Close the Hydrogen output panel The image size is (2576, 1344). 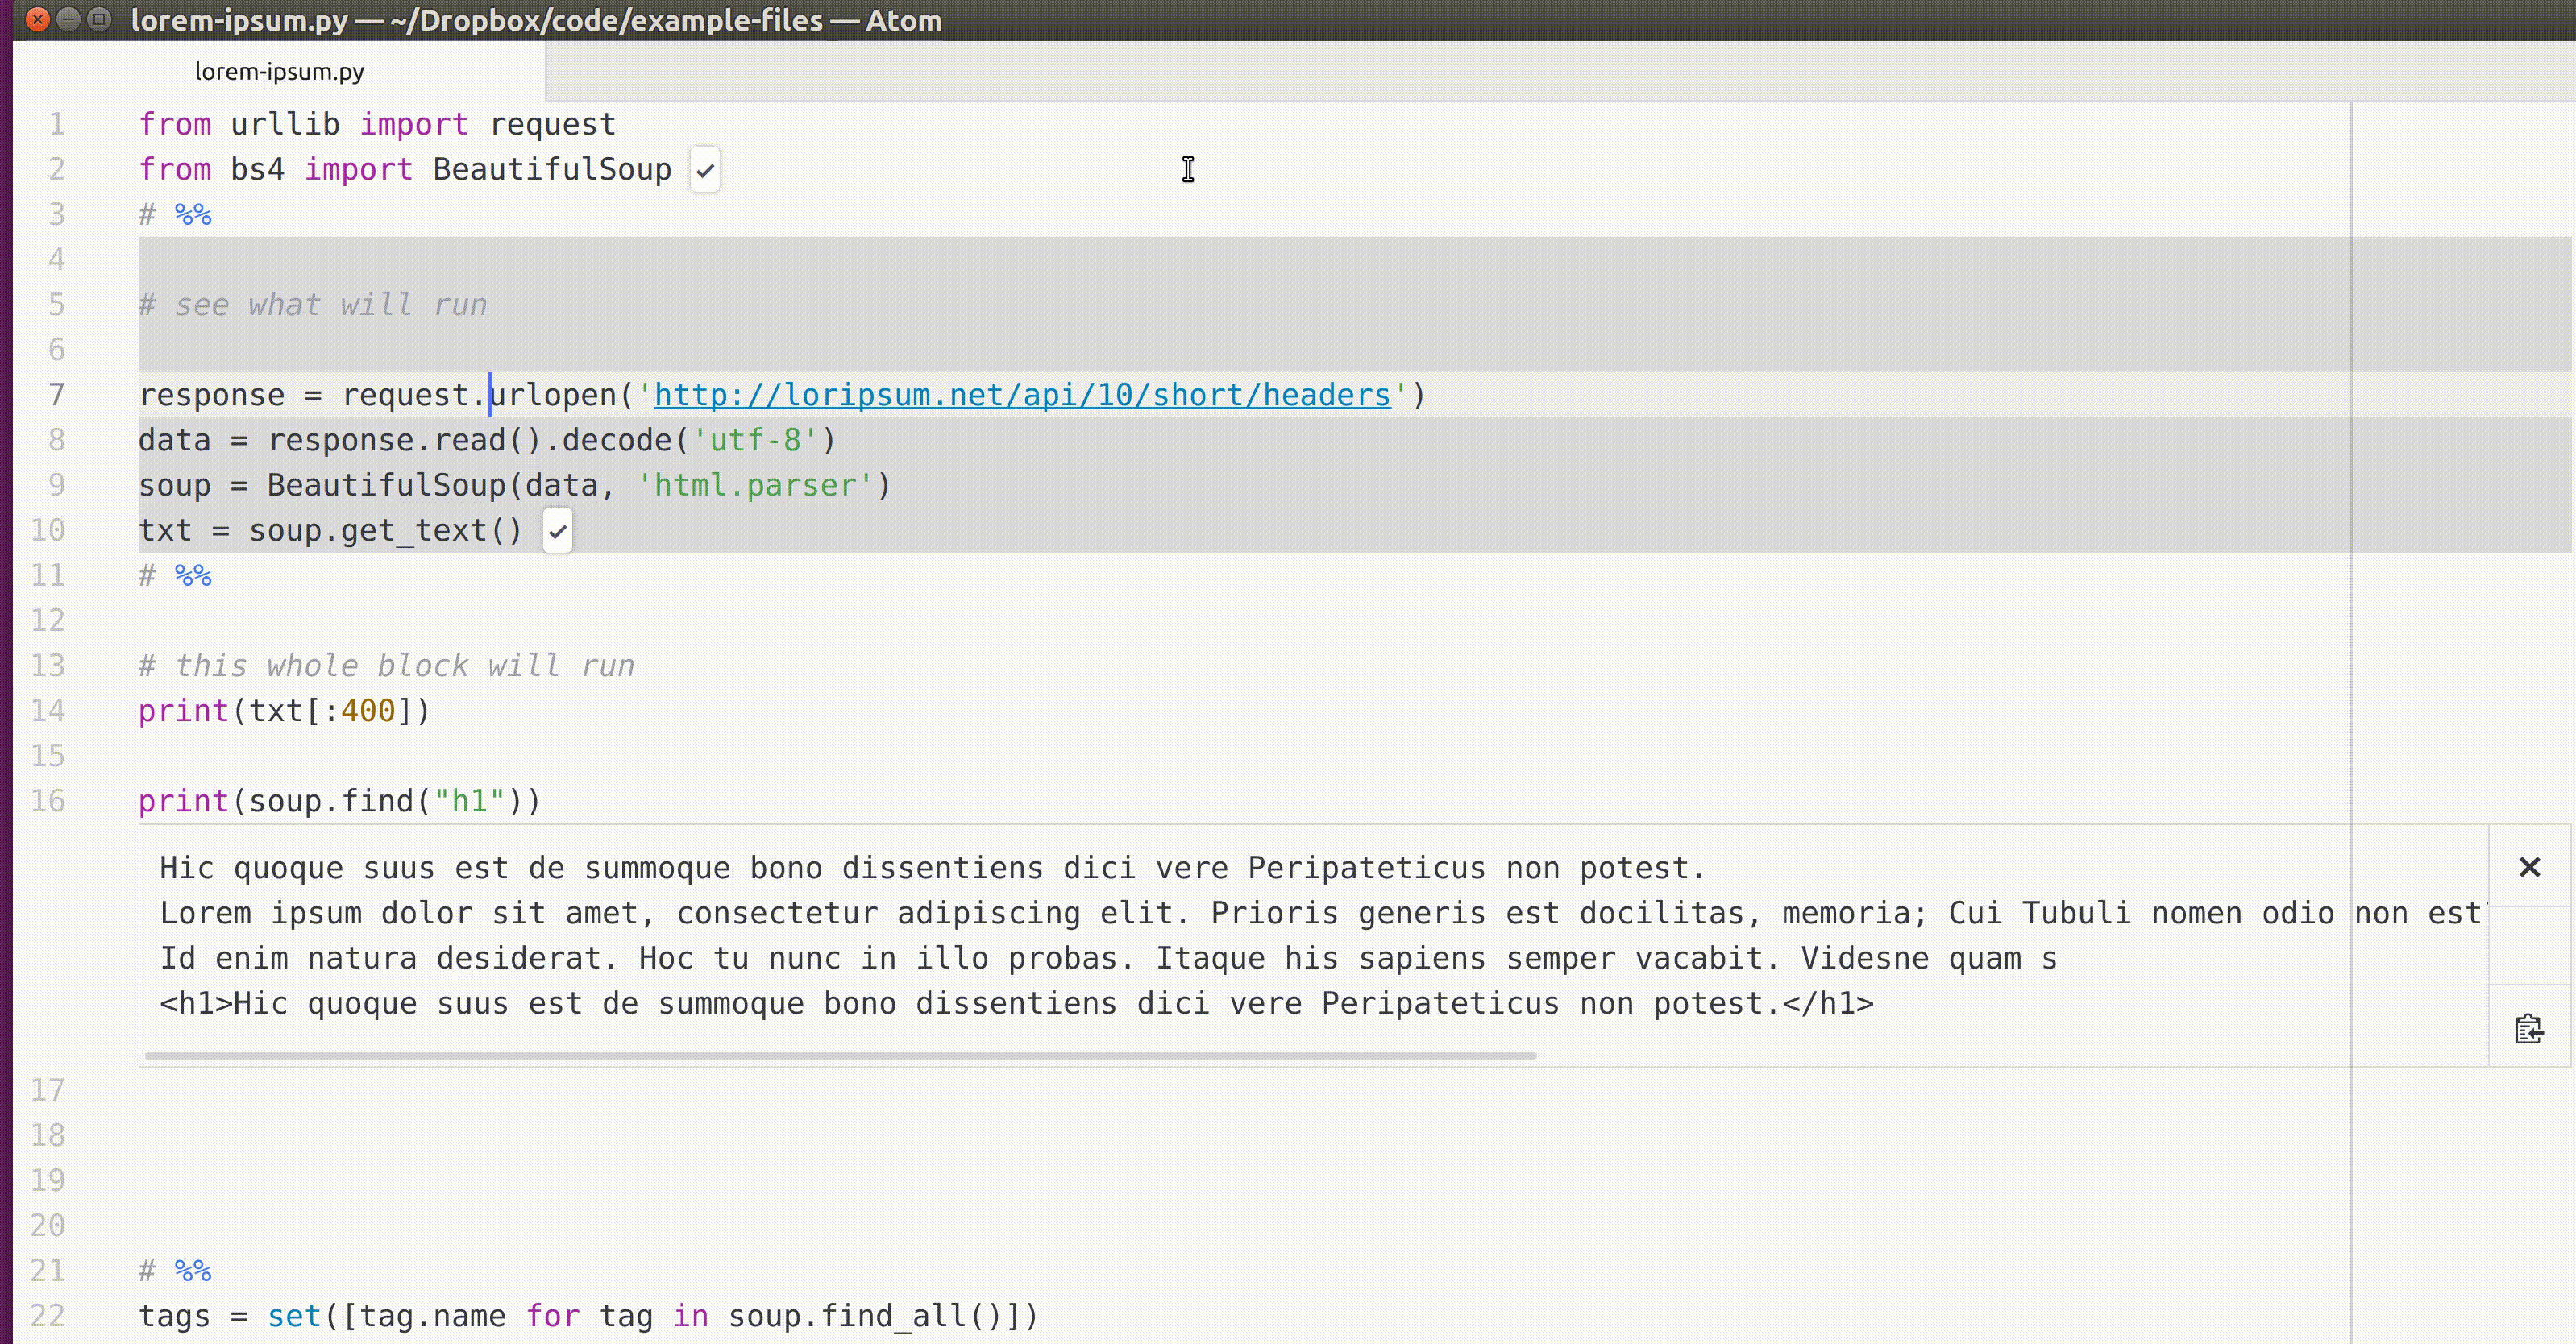pos(2531,867)
